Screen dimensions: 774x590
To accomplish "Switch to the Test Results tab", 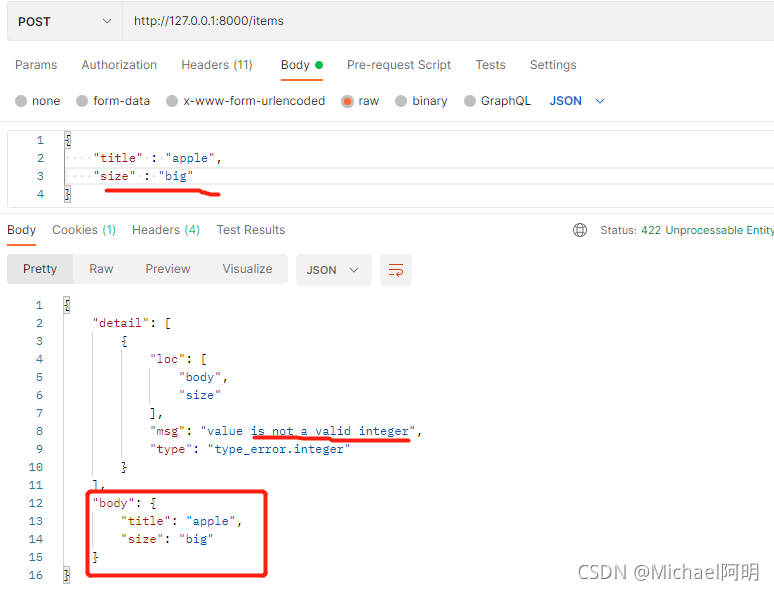I will click(x=251, y=230).
